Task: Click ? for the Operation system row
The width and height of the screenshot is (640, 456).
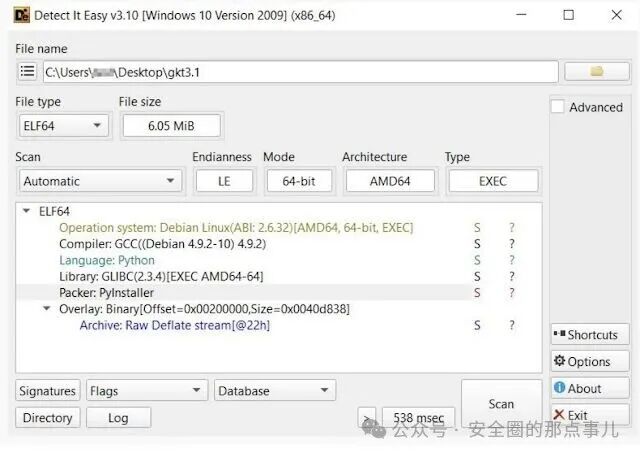Action: (x=511, y=227)
